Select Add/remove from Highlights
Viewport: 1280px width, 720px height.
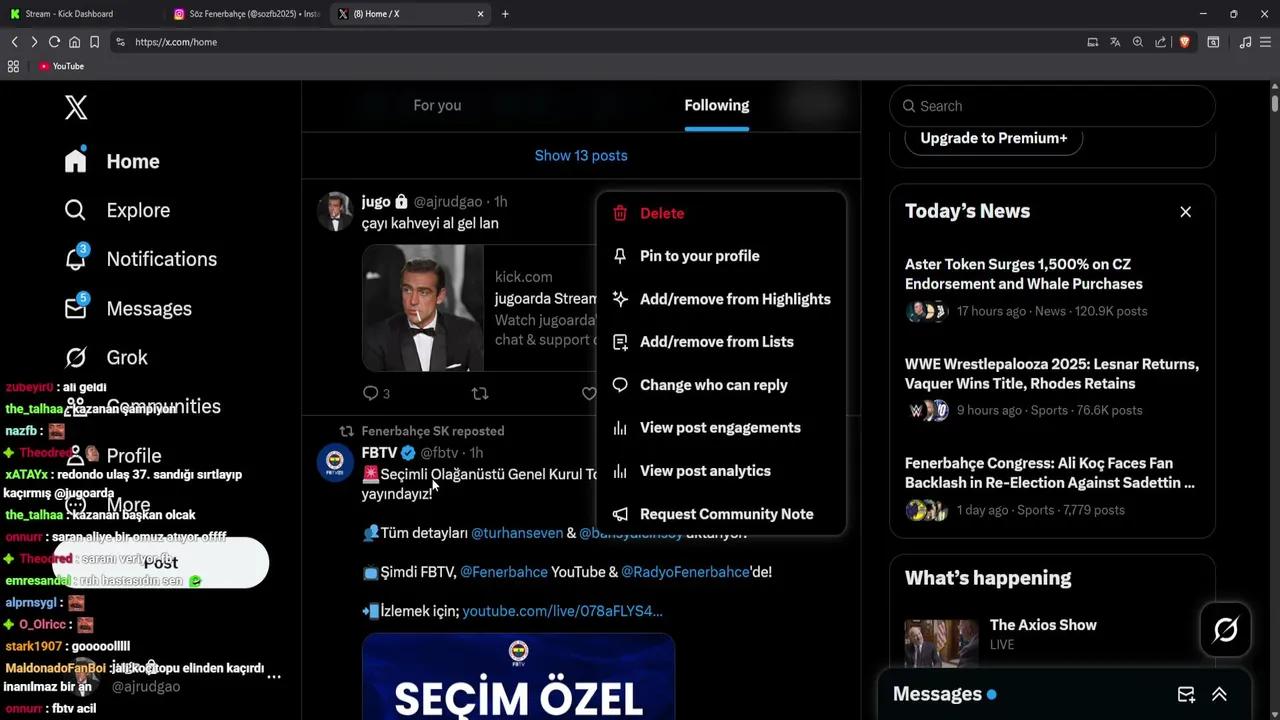(x=721, y=299)
